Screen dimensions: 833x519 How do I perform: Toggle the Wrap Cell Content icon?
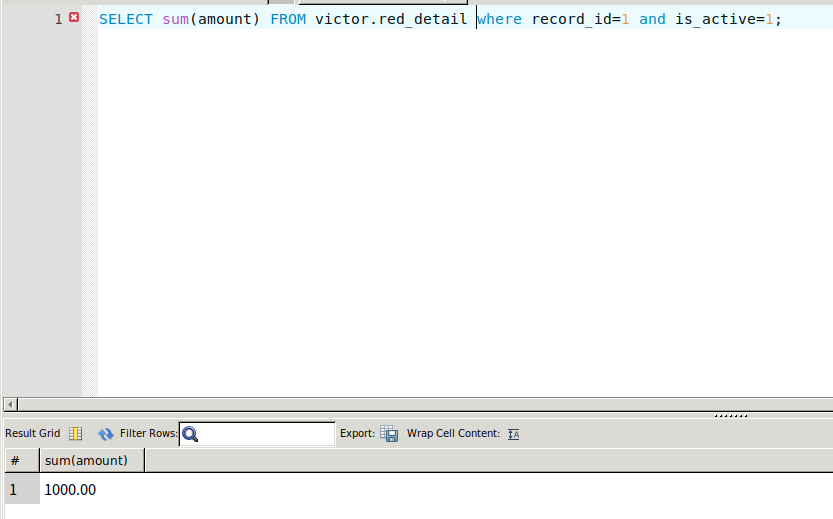coord(514,434)
